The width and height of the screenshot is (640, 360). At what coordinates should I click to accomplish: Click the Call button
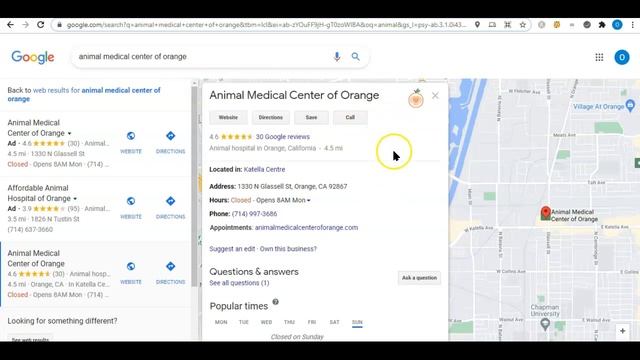pyautogui.click(x=350, y=117)
